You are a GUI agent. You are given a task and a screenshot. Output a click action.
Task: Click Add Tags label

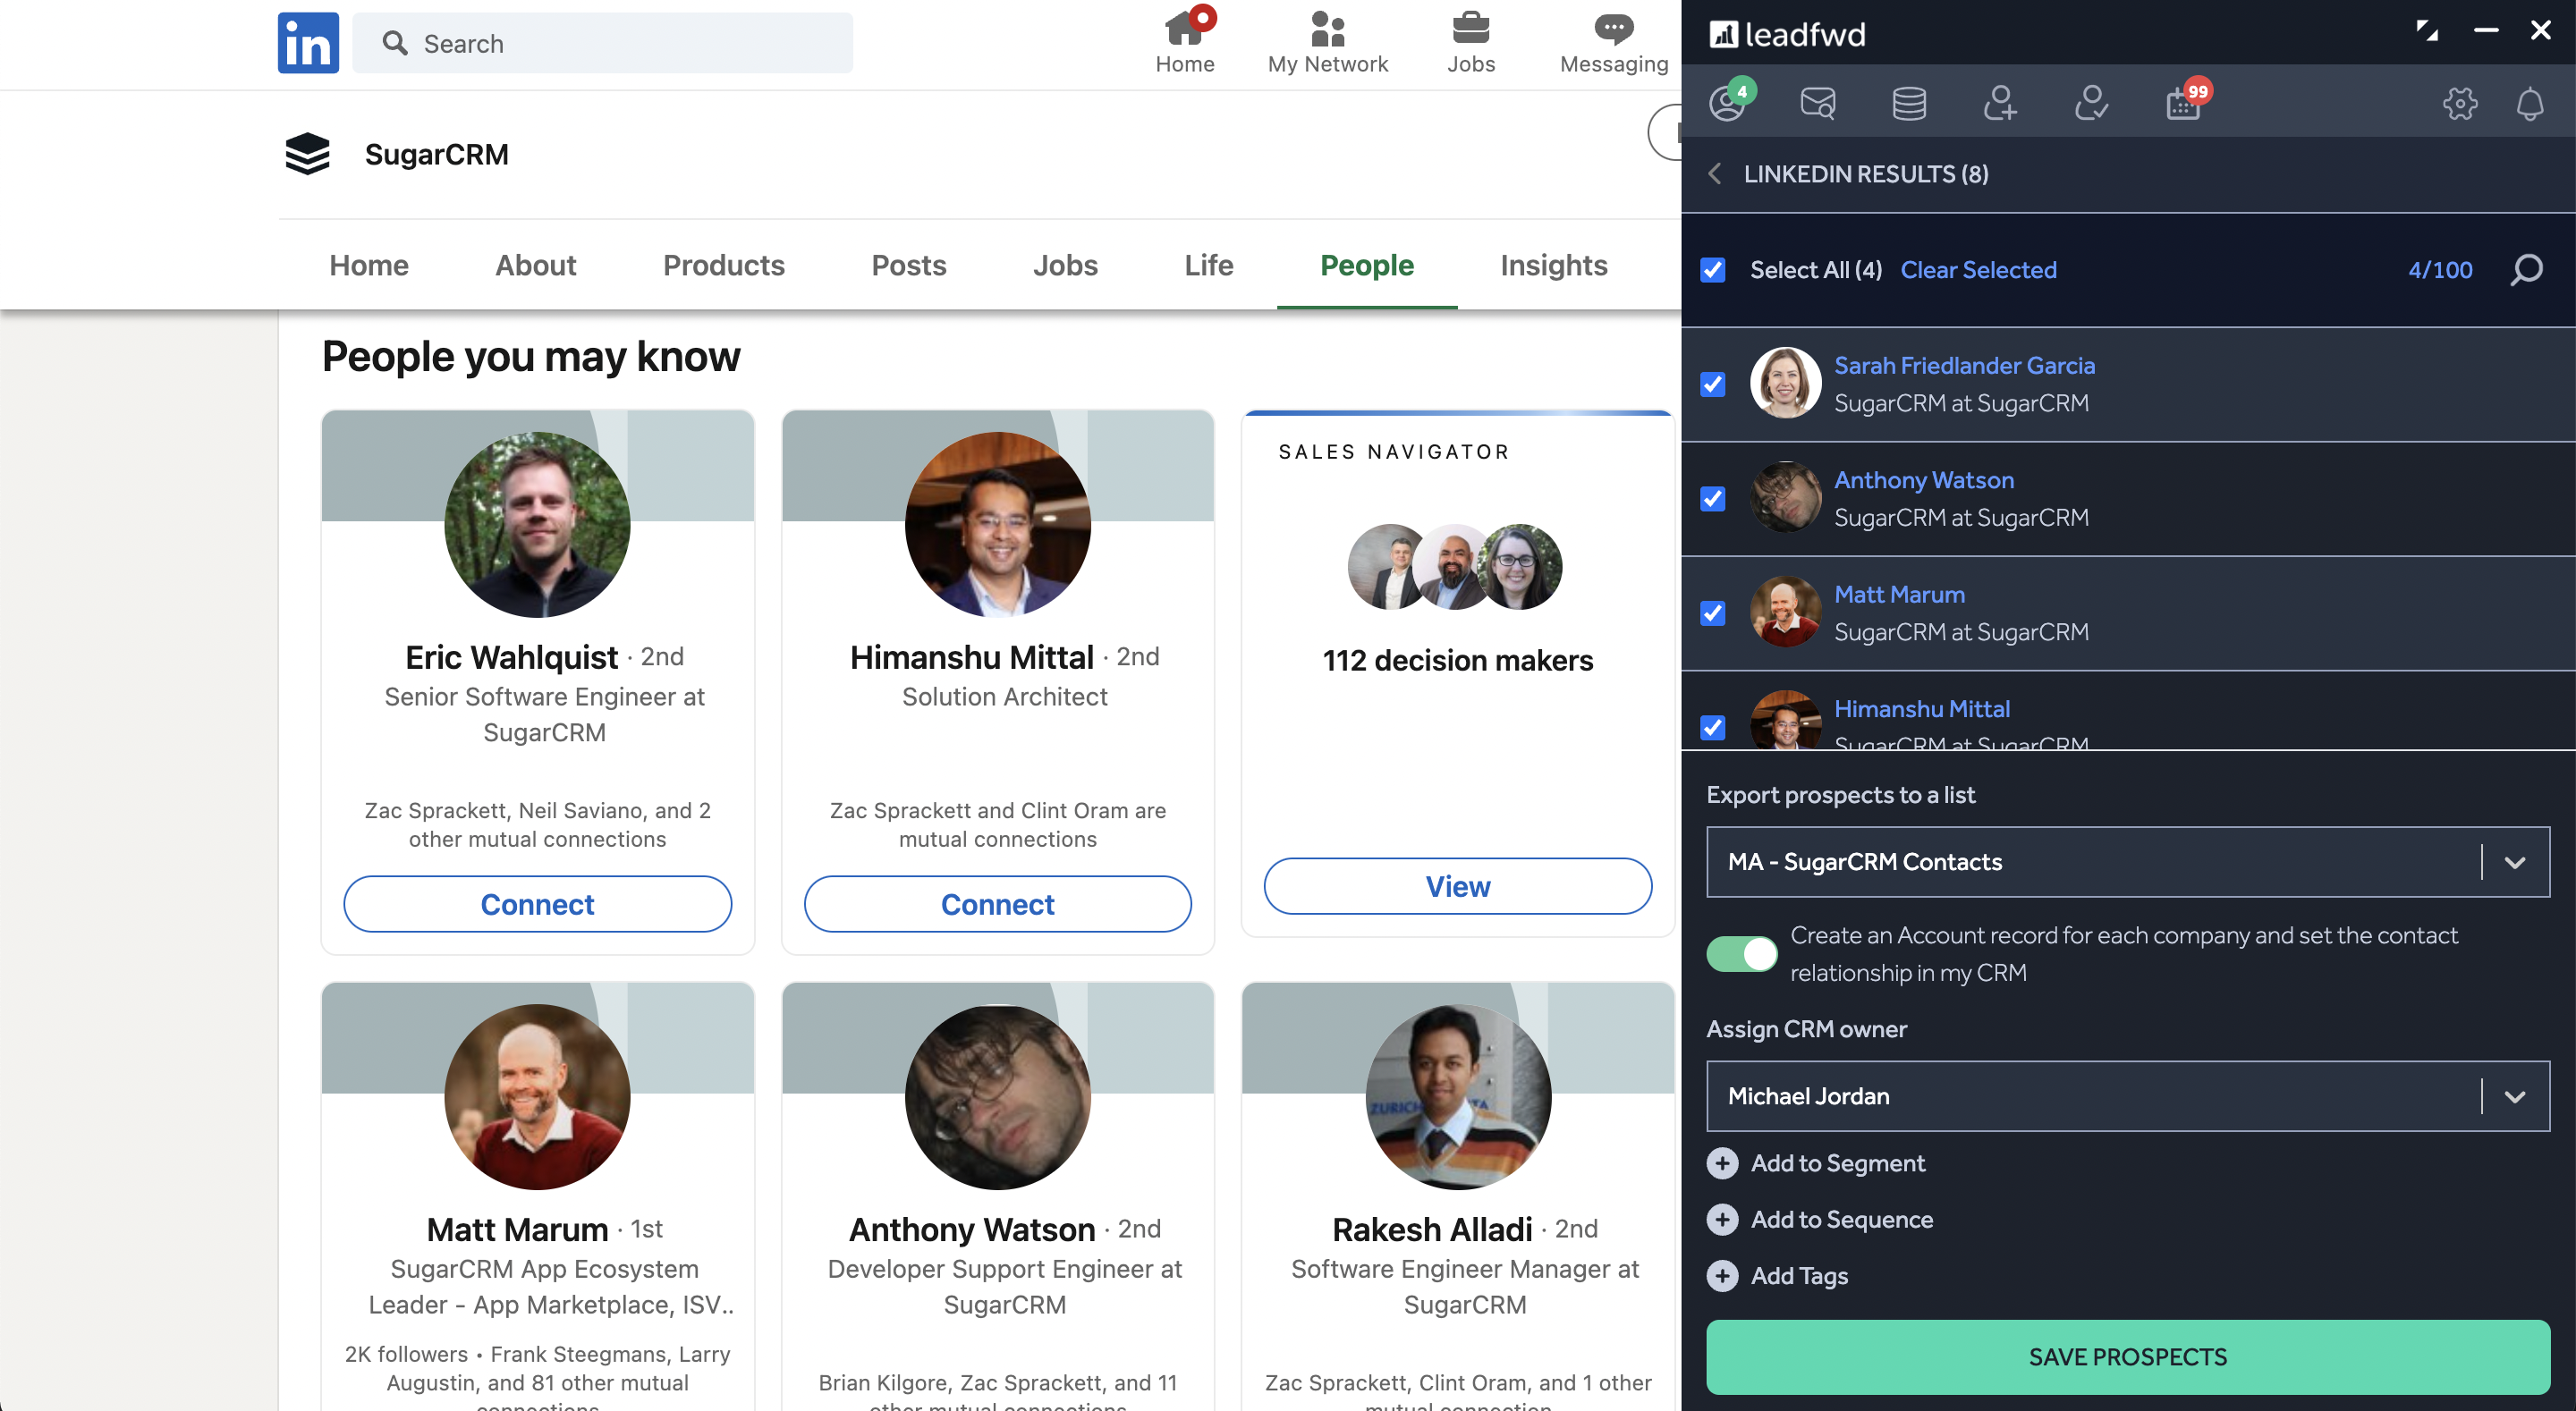1798,1276
